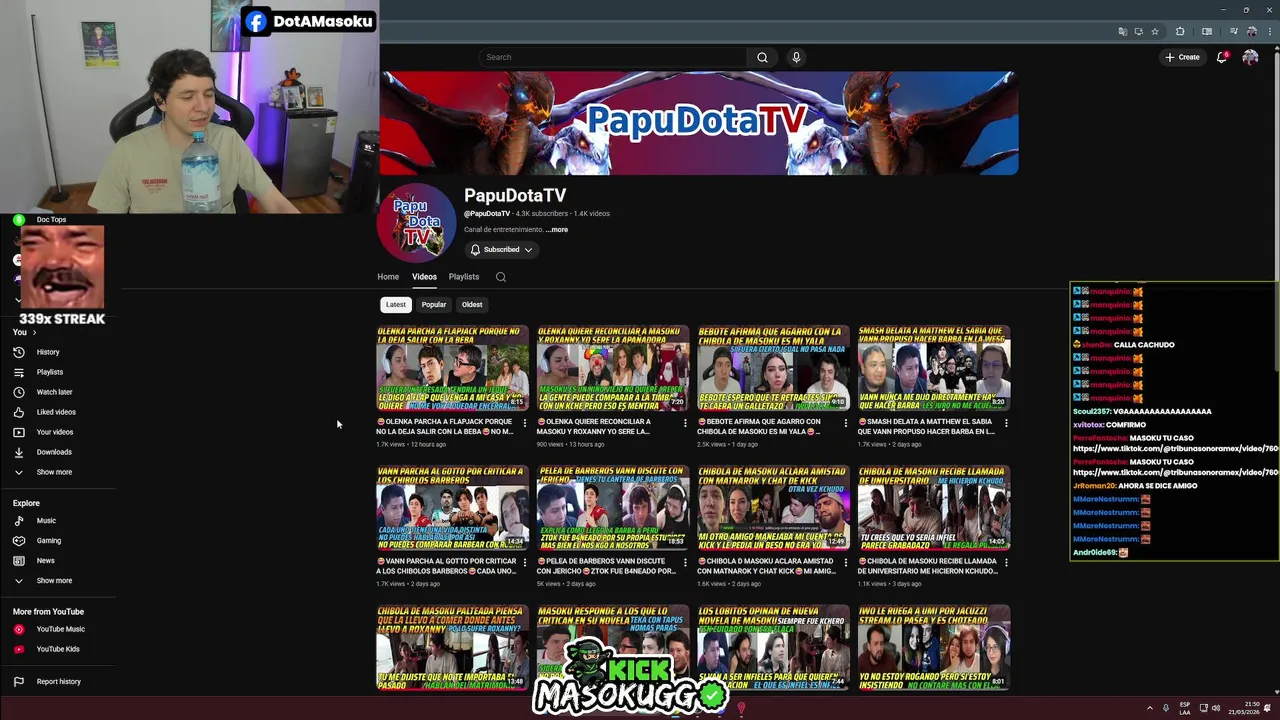Click the PapuDotaTV channel banner
The image size is (1280, 720).
click(x=698, y=123)
